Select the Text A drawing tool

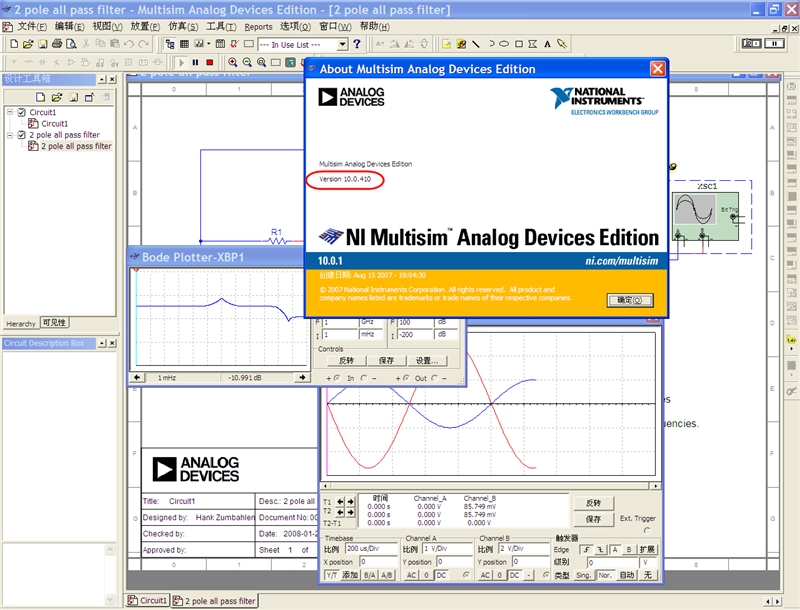click(547, 44)
